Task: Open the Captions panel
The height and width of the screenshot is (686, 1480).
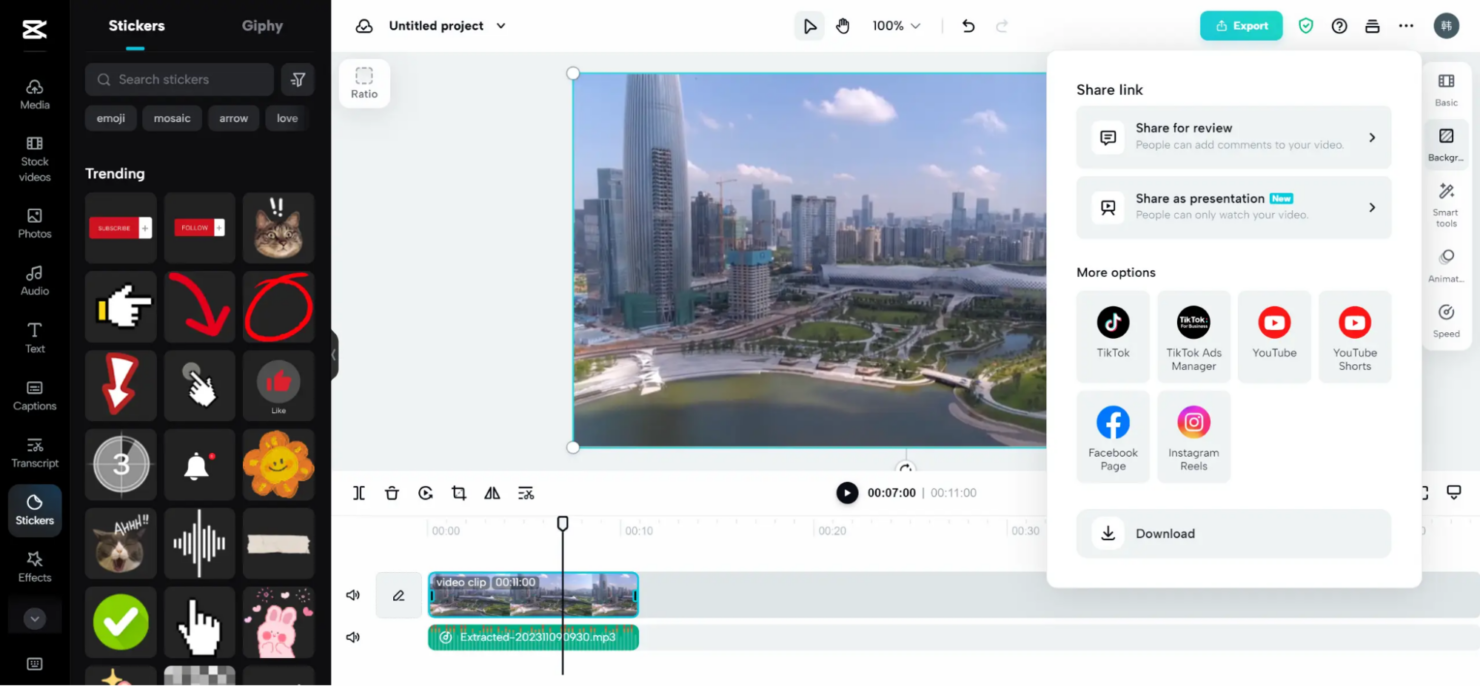Action: (x=34, y=395)
